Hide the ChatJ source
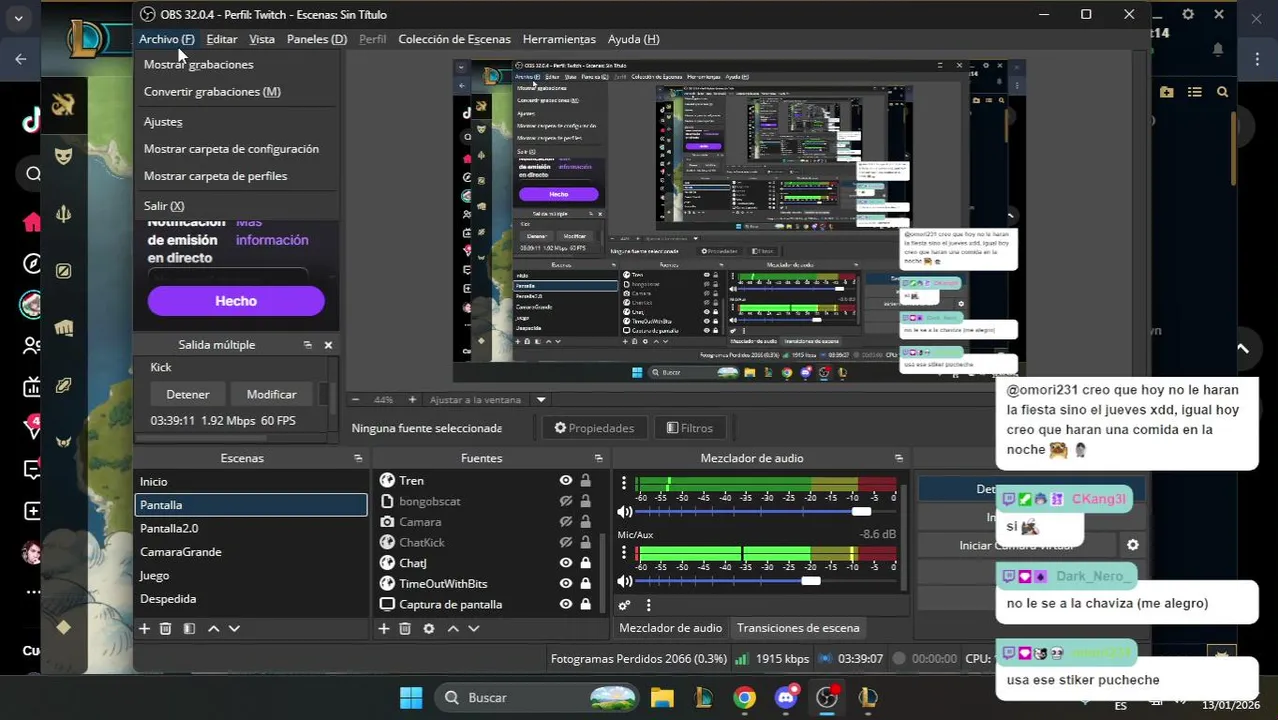 pos(566,563)
